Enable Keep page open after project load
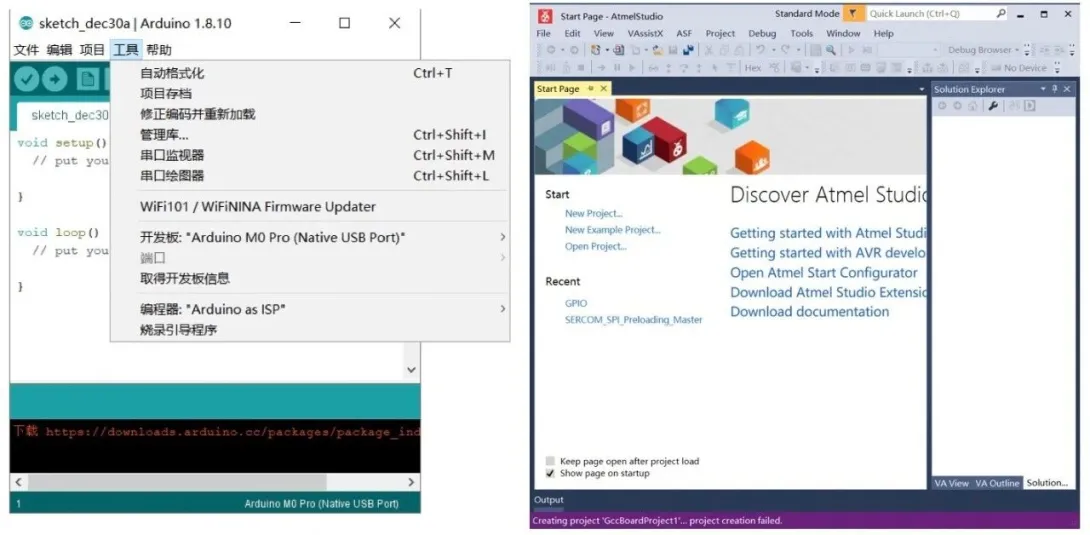The image size is (1090, 535). click(551, 461)
